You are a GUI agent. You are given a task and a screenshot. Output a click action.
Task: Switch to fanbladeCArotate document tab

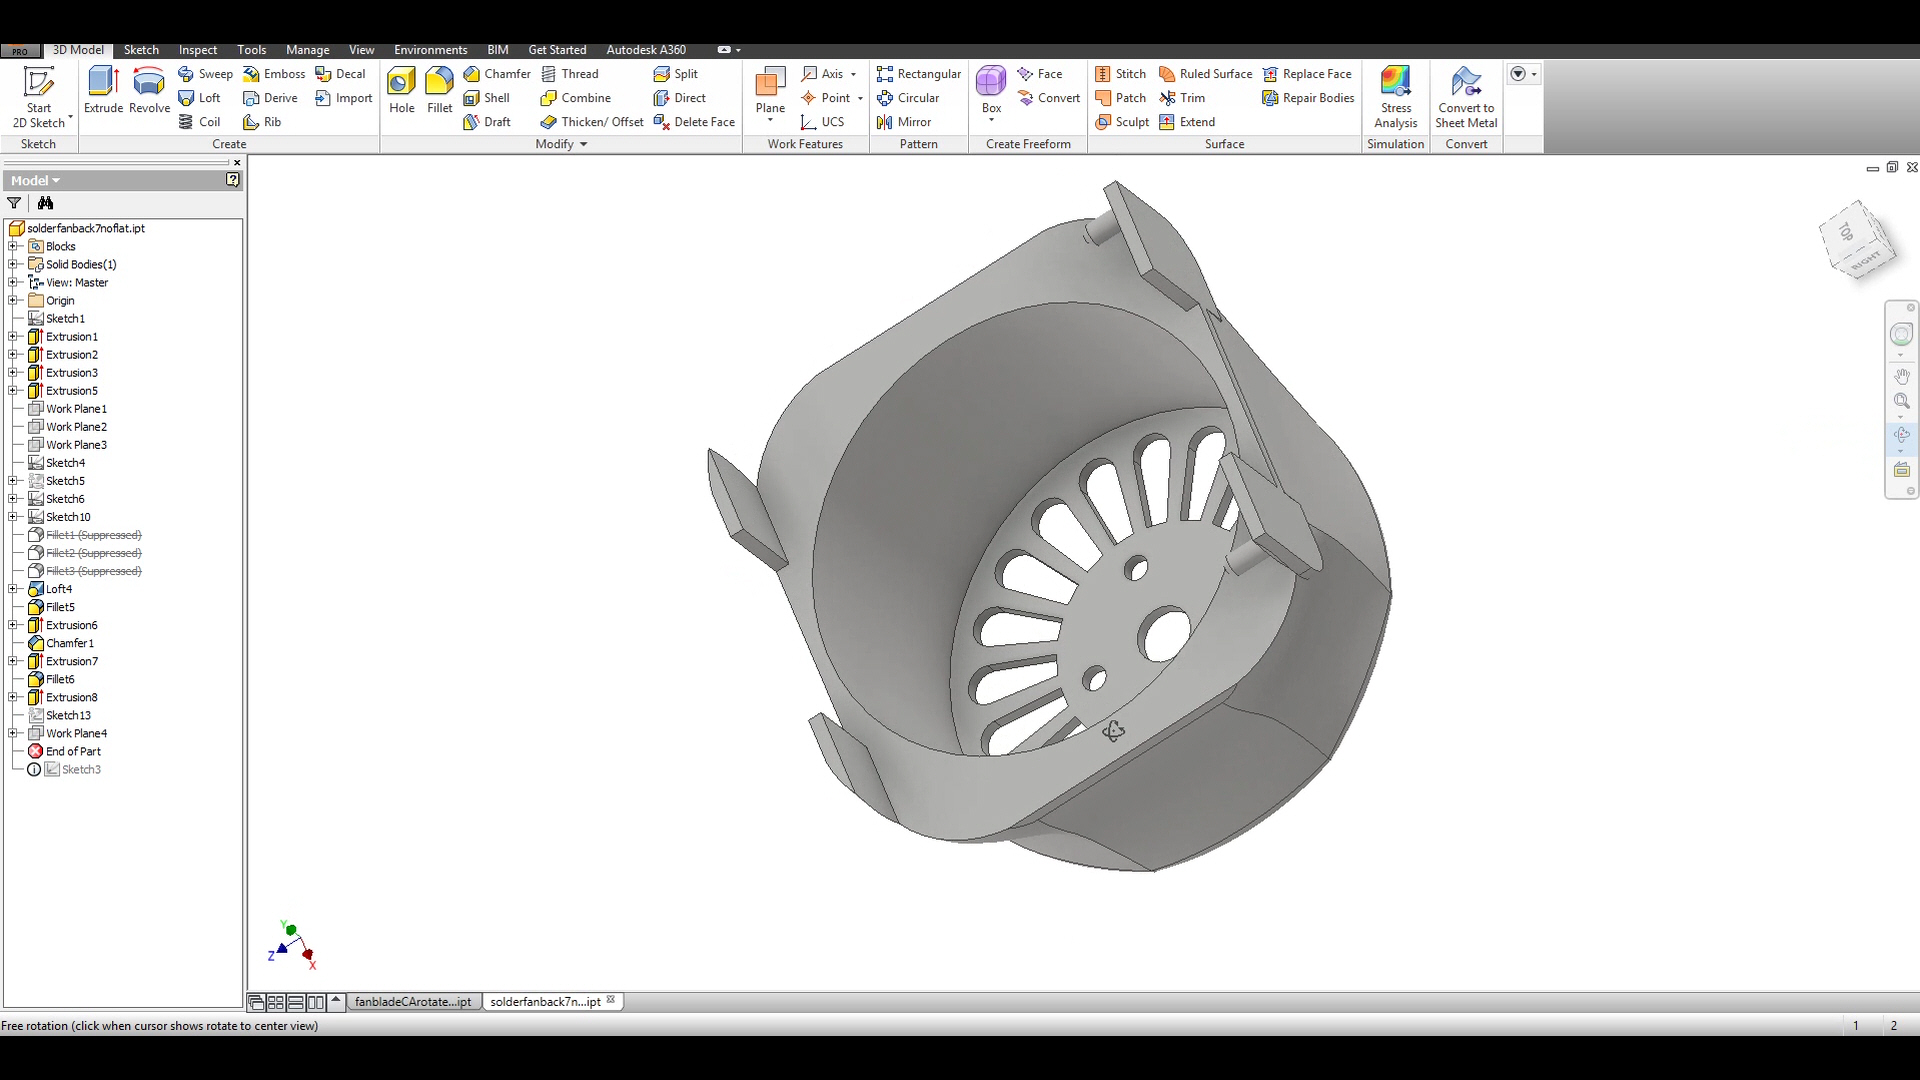click(x=413, y=1001)
